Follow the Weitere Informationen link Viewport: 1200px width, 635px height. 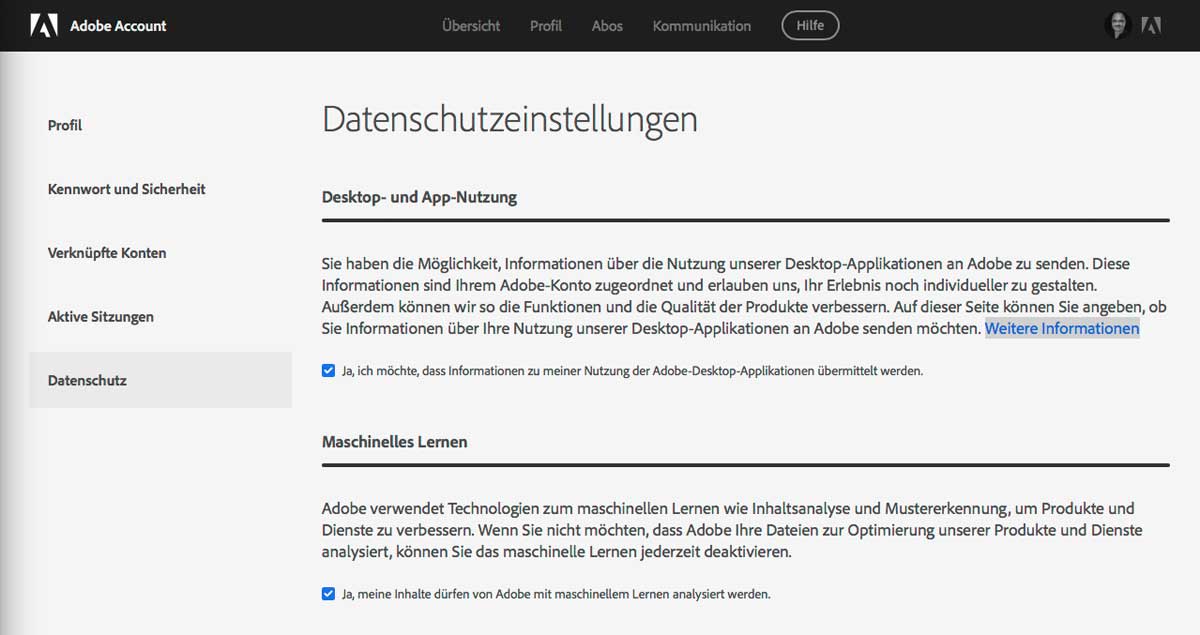(1062, 329)
